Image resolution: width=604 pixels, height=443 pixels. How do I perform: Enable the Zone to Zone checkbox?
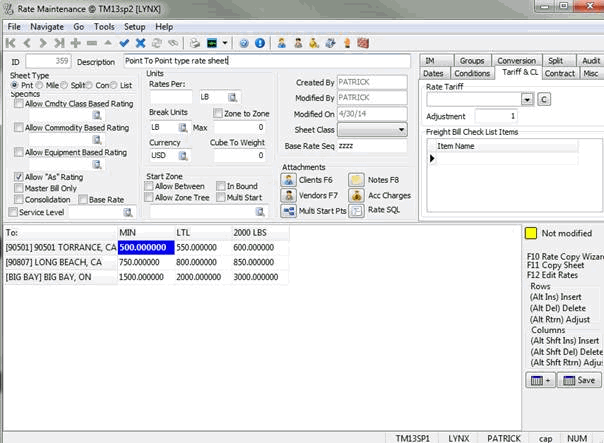pyautogui.click(x=218, y=114)
